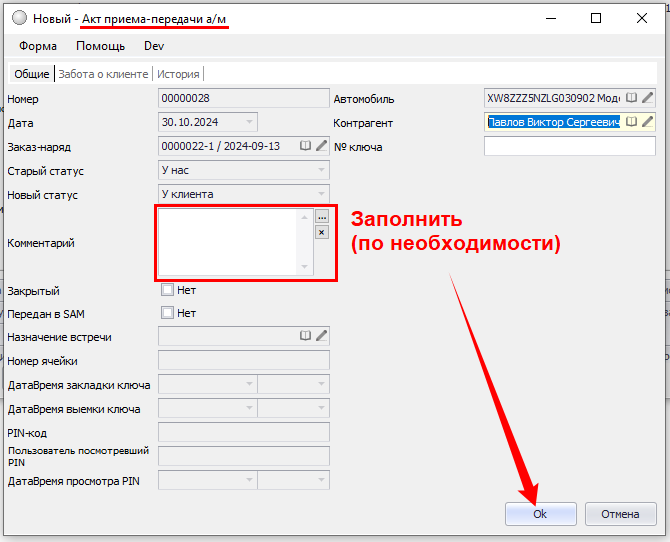Switch to the История tab
Image resolution: width=670 pixels, height=542 pixels.
pos(178,74)
